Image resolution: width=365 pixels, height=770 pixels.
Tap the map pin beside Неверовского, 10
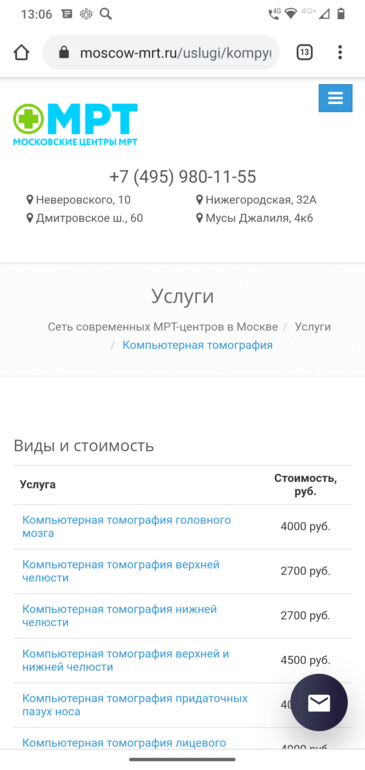pos(29,200)
